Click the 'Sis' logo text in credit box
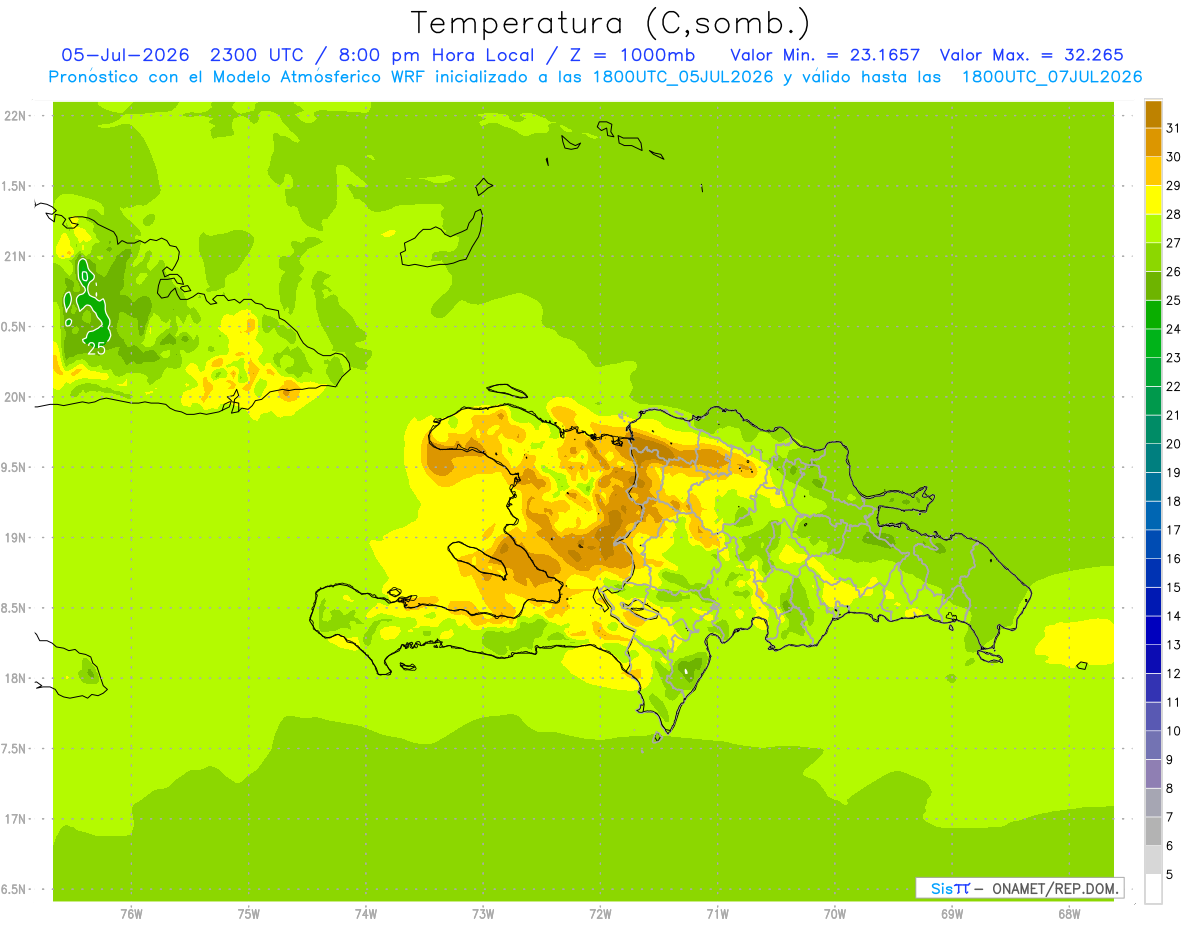 coord(941,888)
